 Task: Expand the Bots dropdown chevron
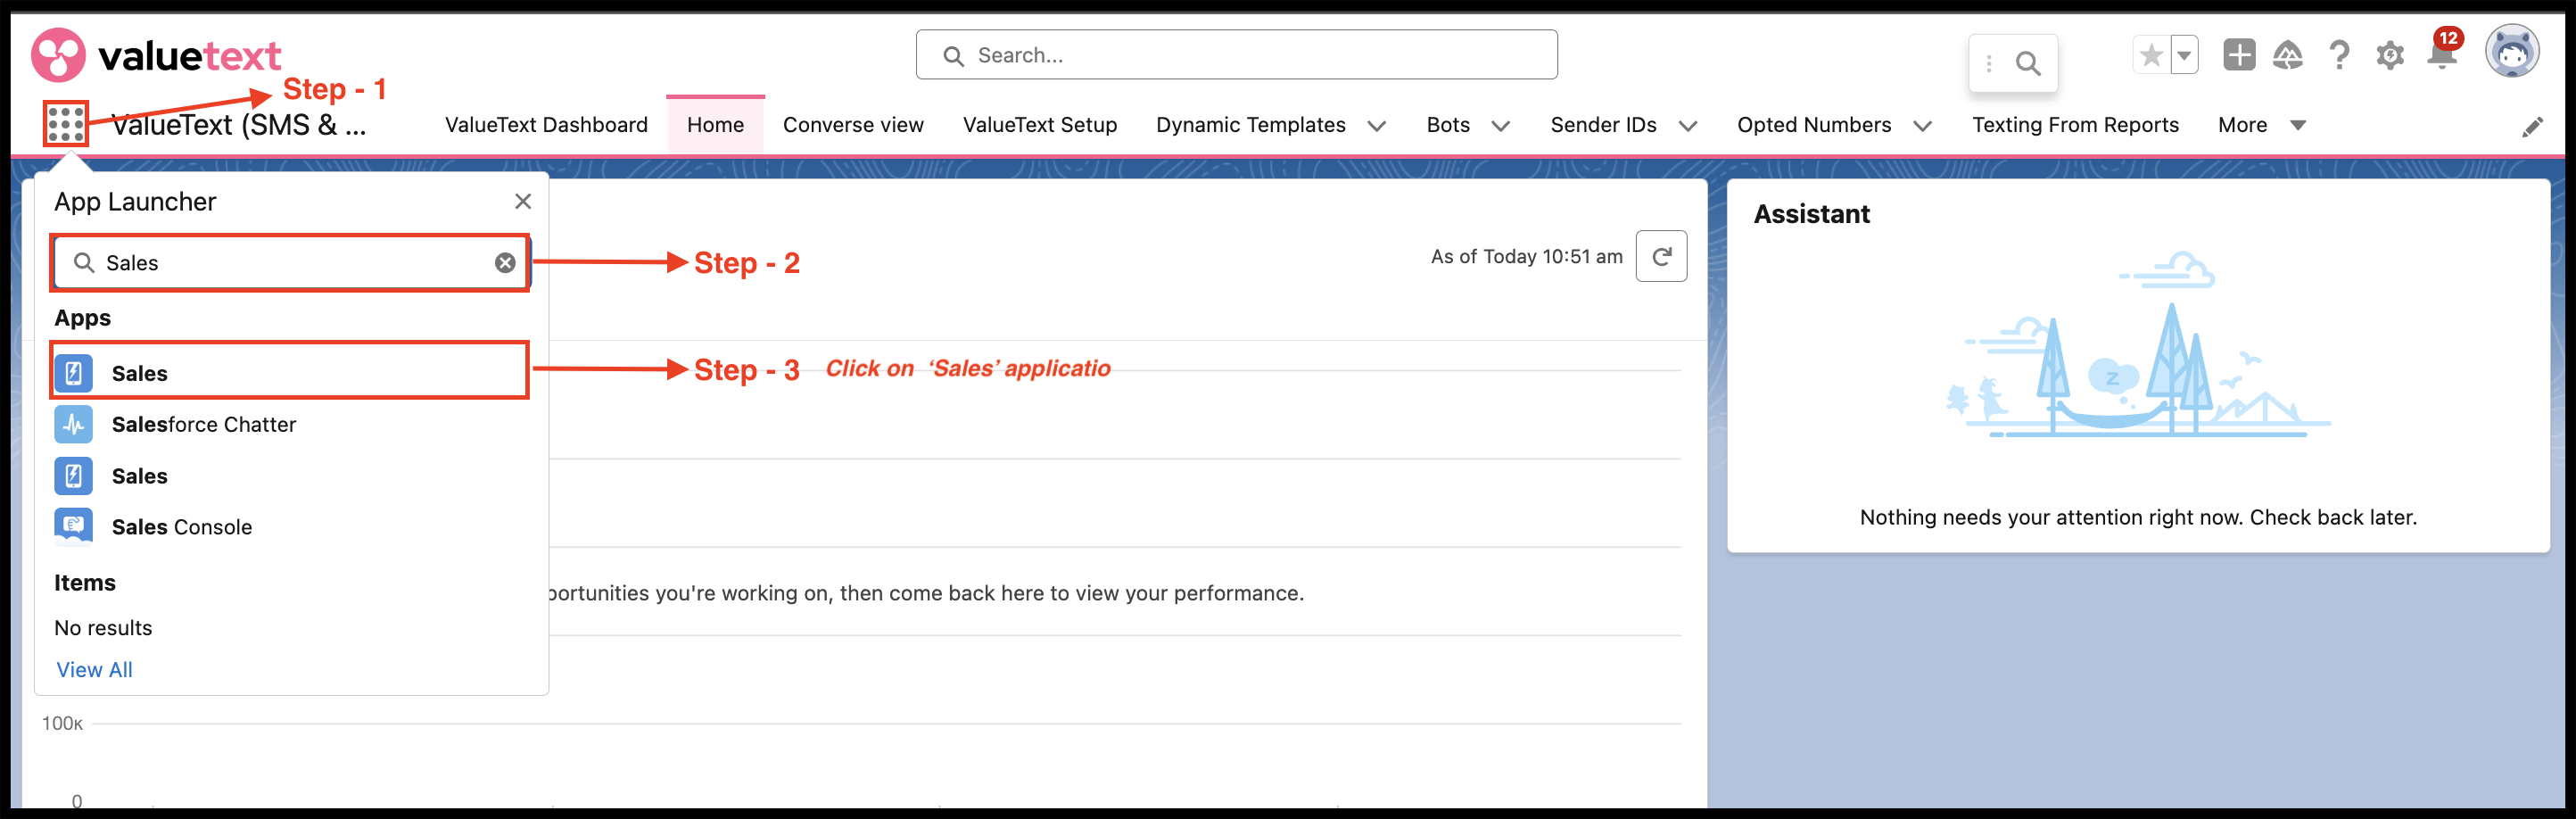click(1501, 126)
